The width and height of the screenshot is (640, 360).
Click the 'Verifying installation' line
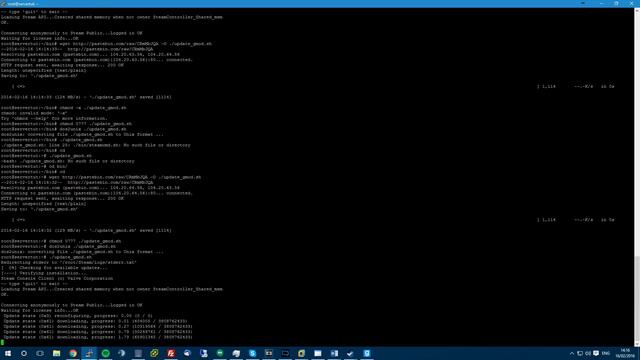click(x=43, y=273)
